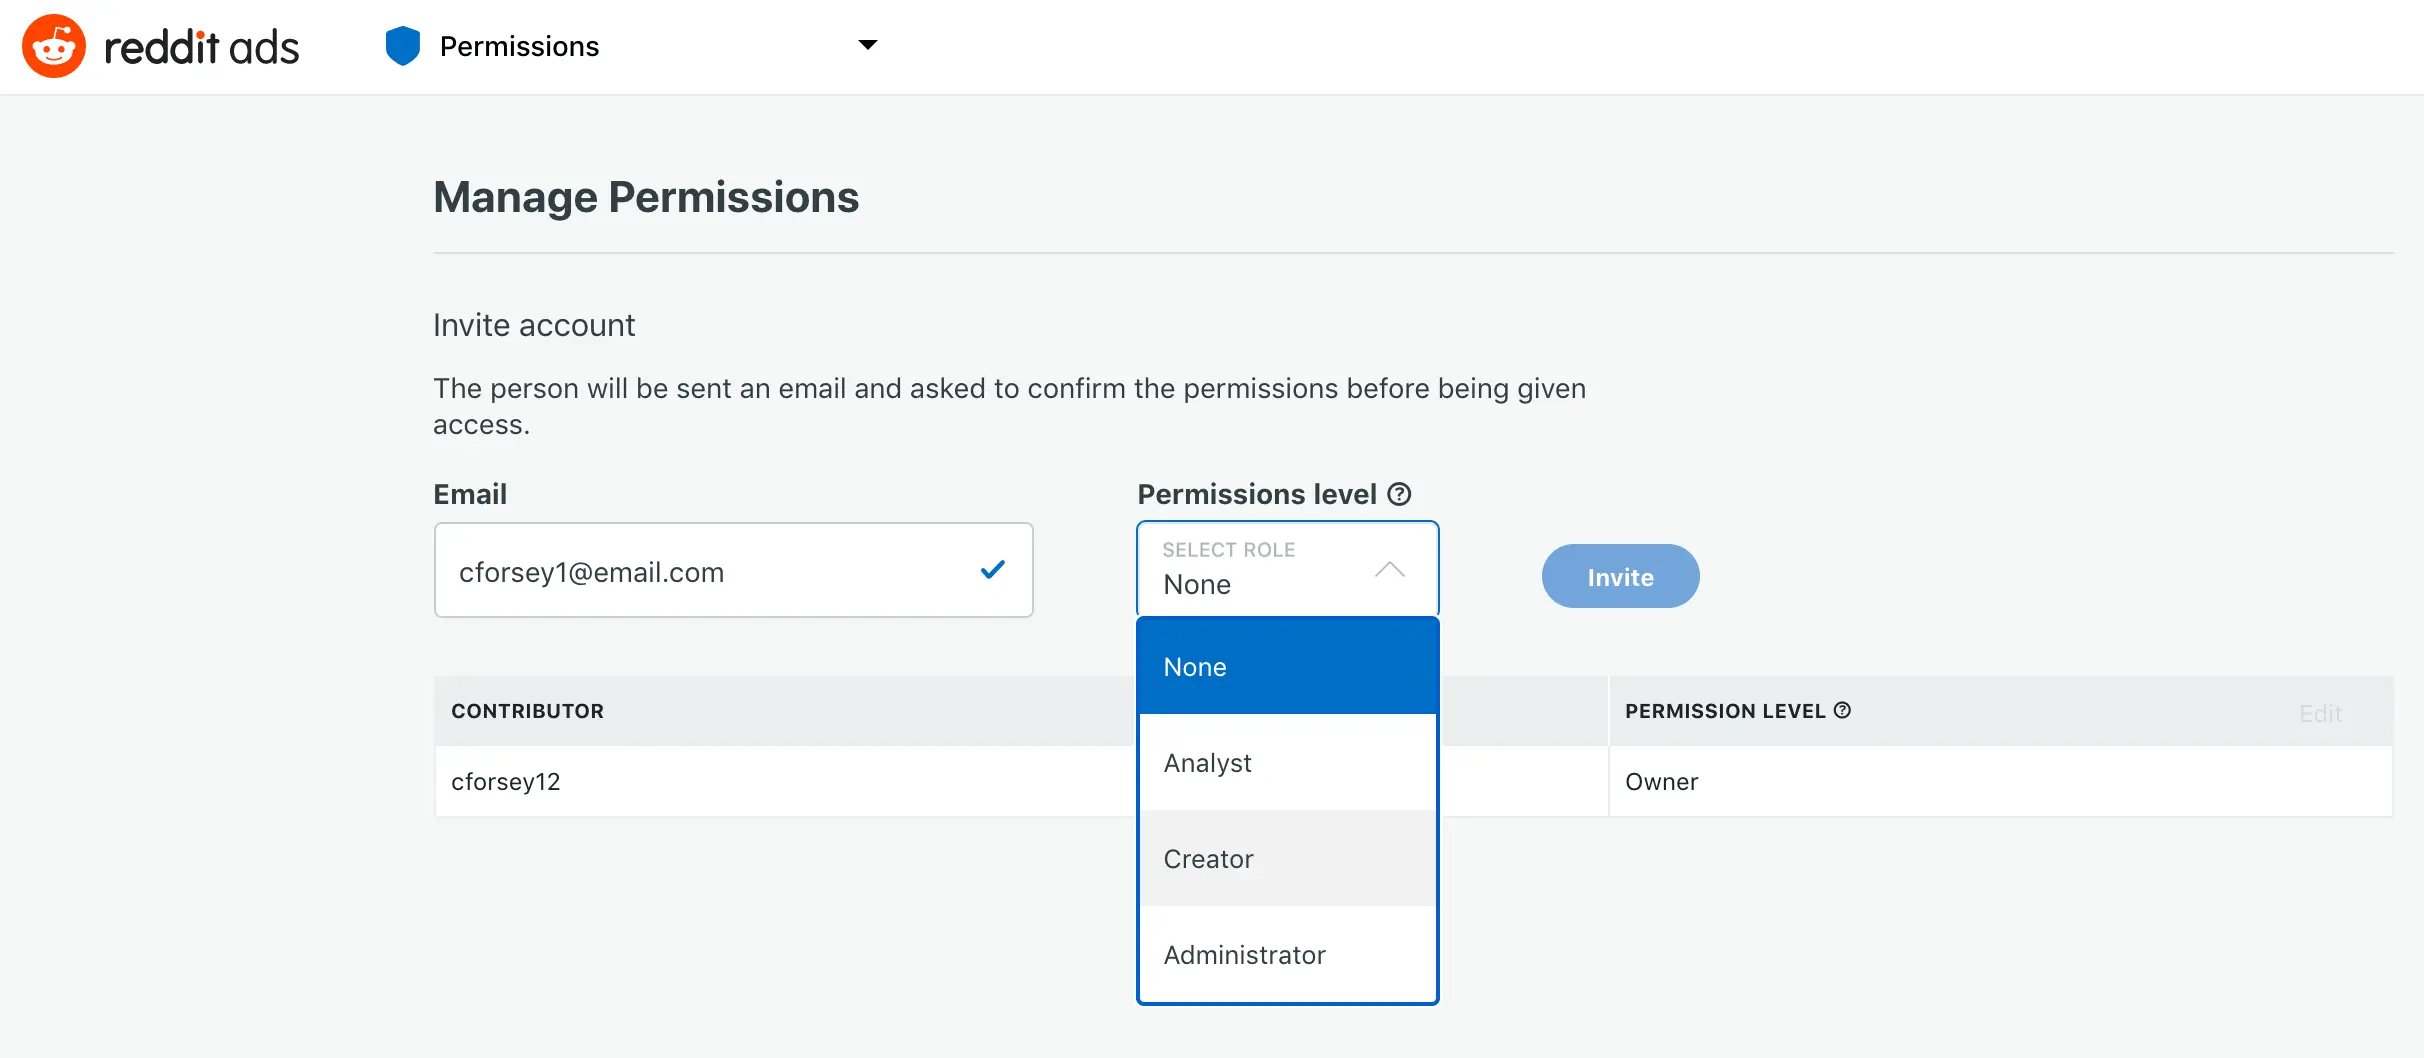The width and height of the screenshot is (2424, 1058).
Task: Choose Analyst from the role list
Action: pyautogui.click(x=1287, y=763)
